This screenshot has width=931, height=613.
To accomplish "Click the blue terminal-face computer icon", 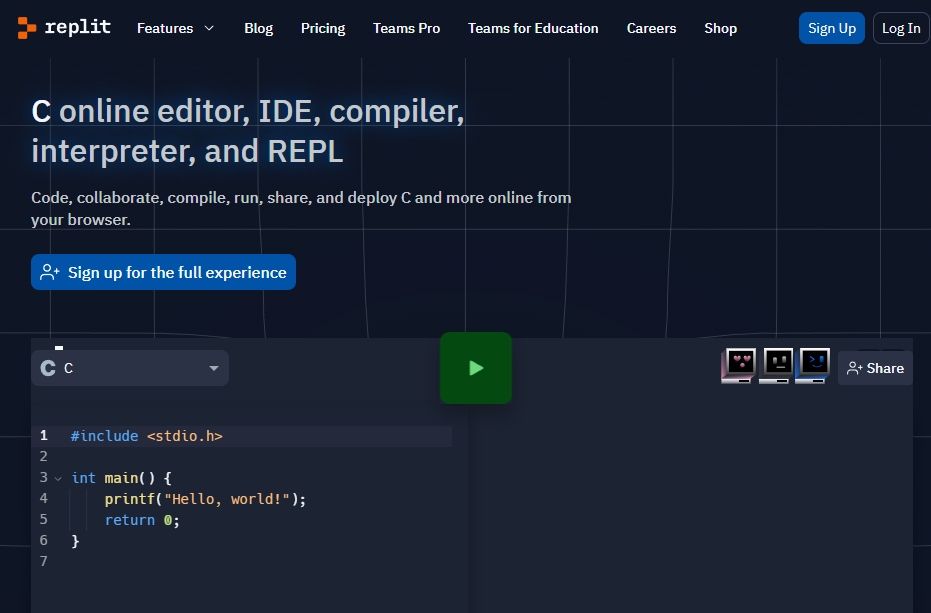I will tap(813, 365).
